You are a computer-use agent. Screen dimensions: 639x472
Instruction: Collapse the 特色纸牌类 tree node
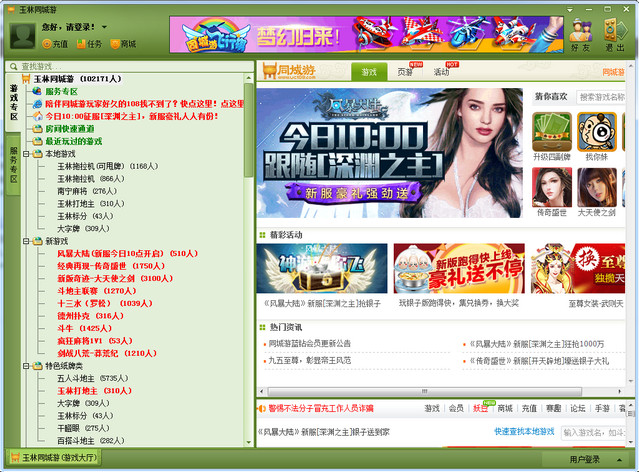tap(26, 366)
